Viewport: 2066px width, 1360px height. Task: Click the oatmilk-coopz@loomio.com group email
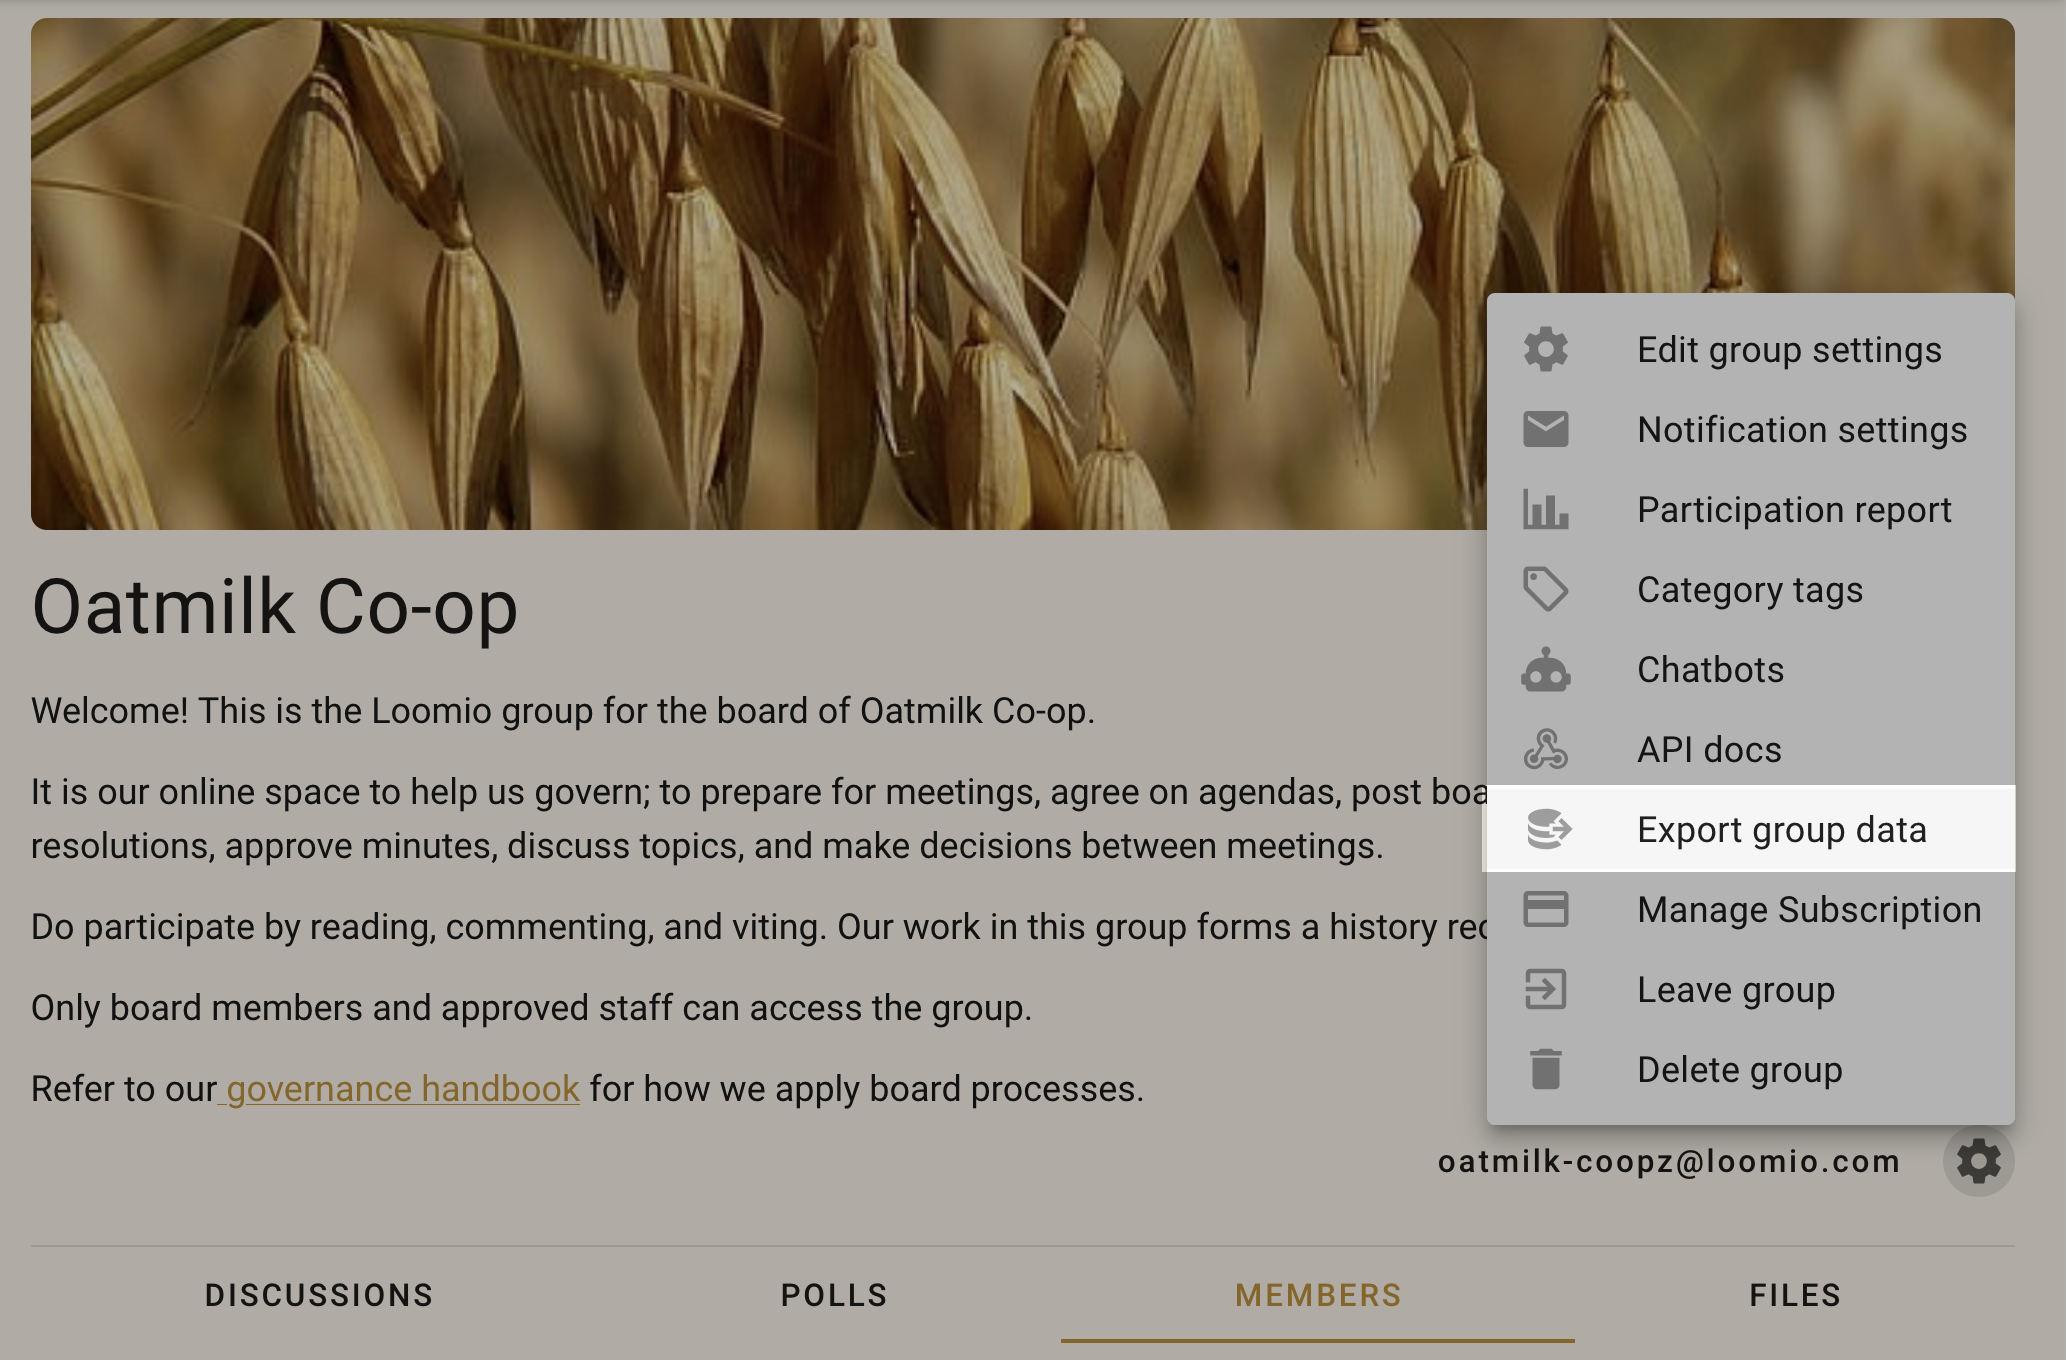[x=1669, y=1161]
